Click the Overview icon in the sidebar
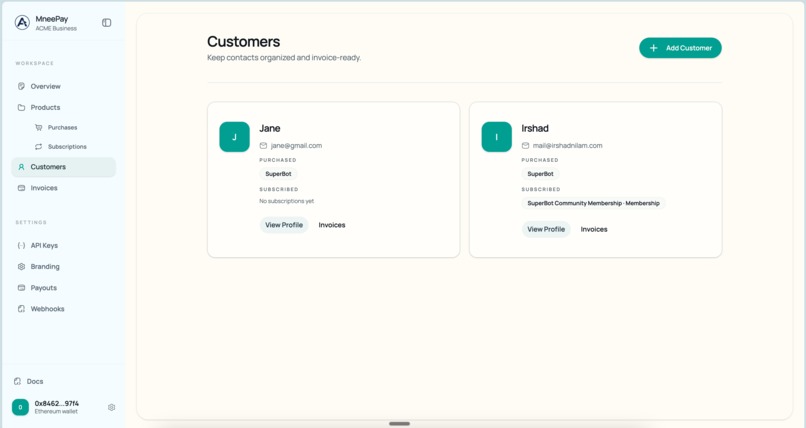 21,86
